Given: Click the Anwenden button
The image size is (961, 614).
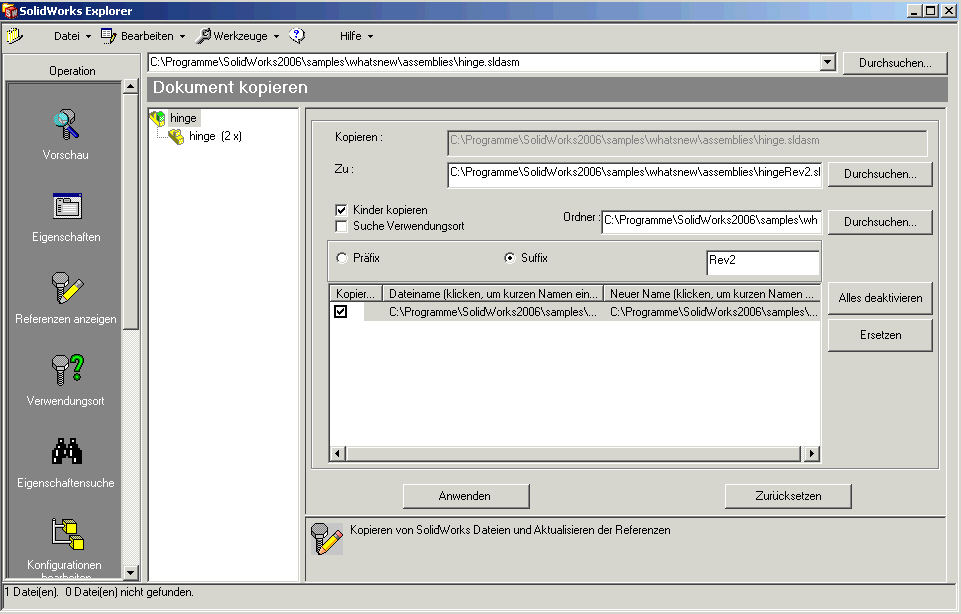Looking at the screenshot, I should tap(466, 496).
